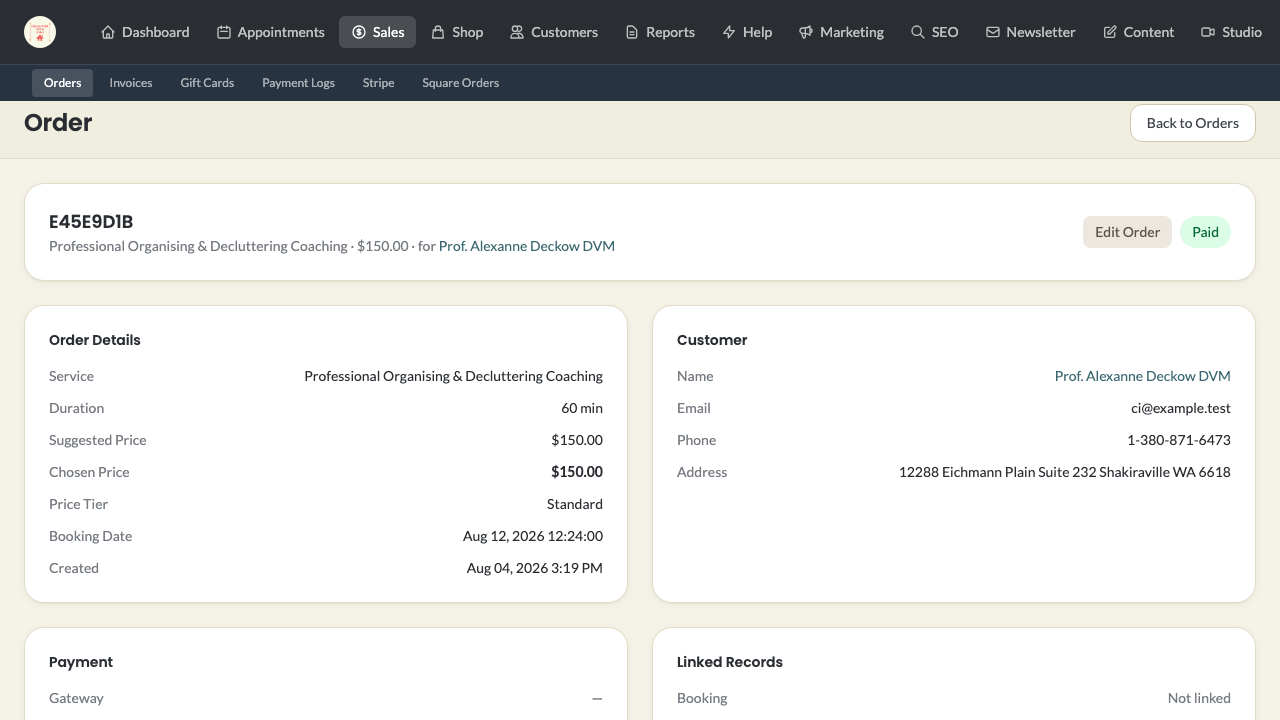Click the Back to Orders button
The image size is (1280, 720).
click(x=1193, y=123)
